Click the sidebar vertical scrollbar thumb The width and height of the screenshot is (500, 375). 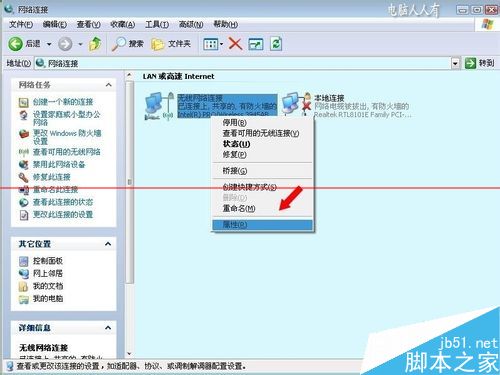tap(129, 182)
